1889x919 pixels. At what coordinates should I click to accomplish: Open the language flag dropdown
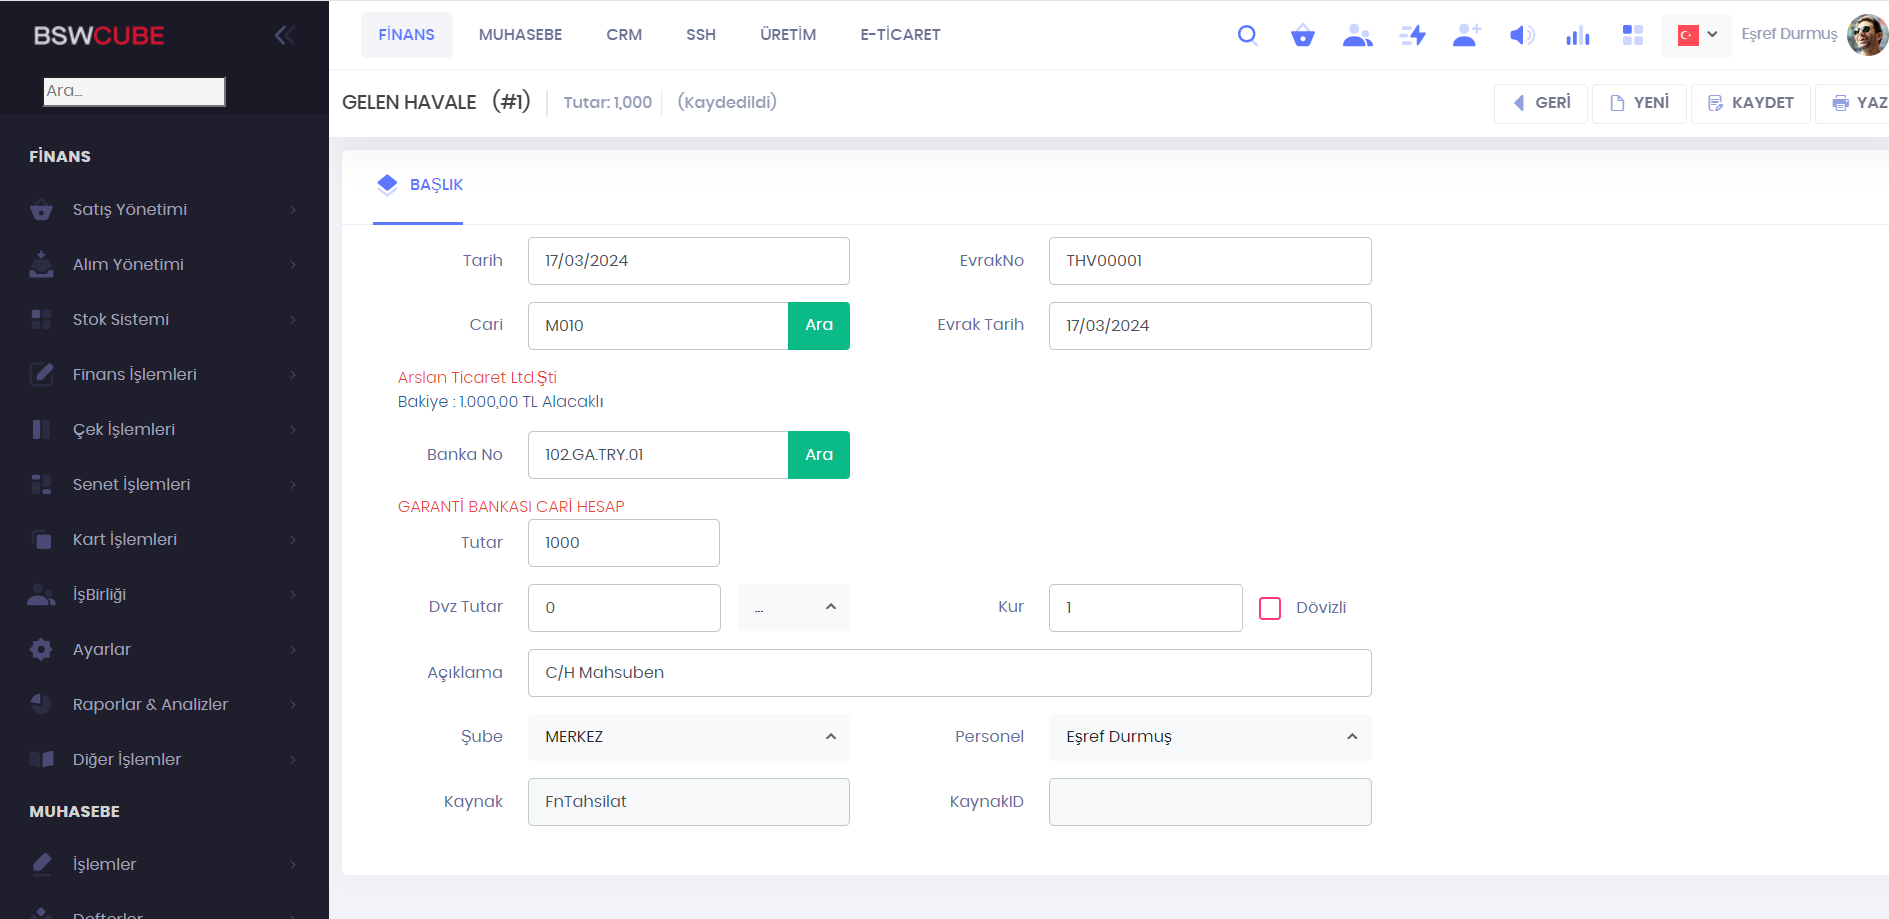(x=1696, y=35)
